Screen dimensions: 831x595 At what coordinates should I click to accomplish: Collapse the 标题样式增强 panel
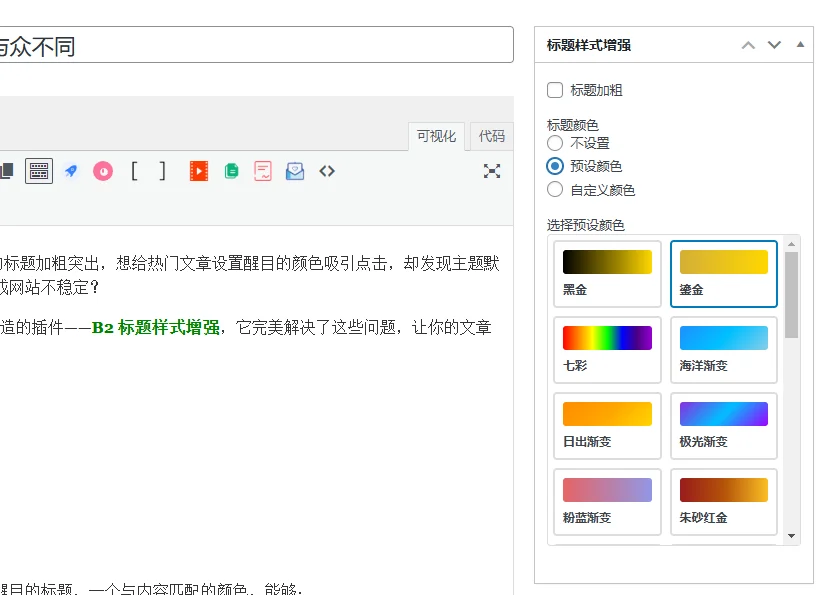coord(800,45)
